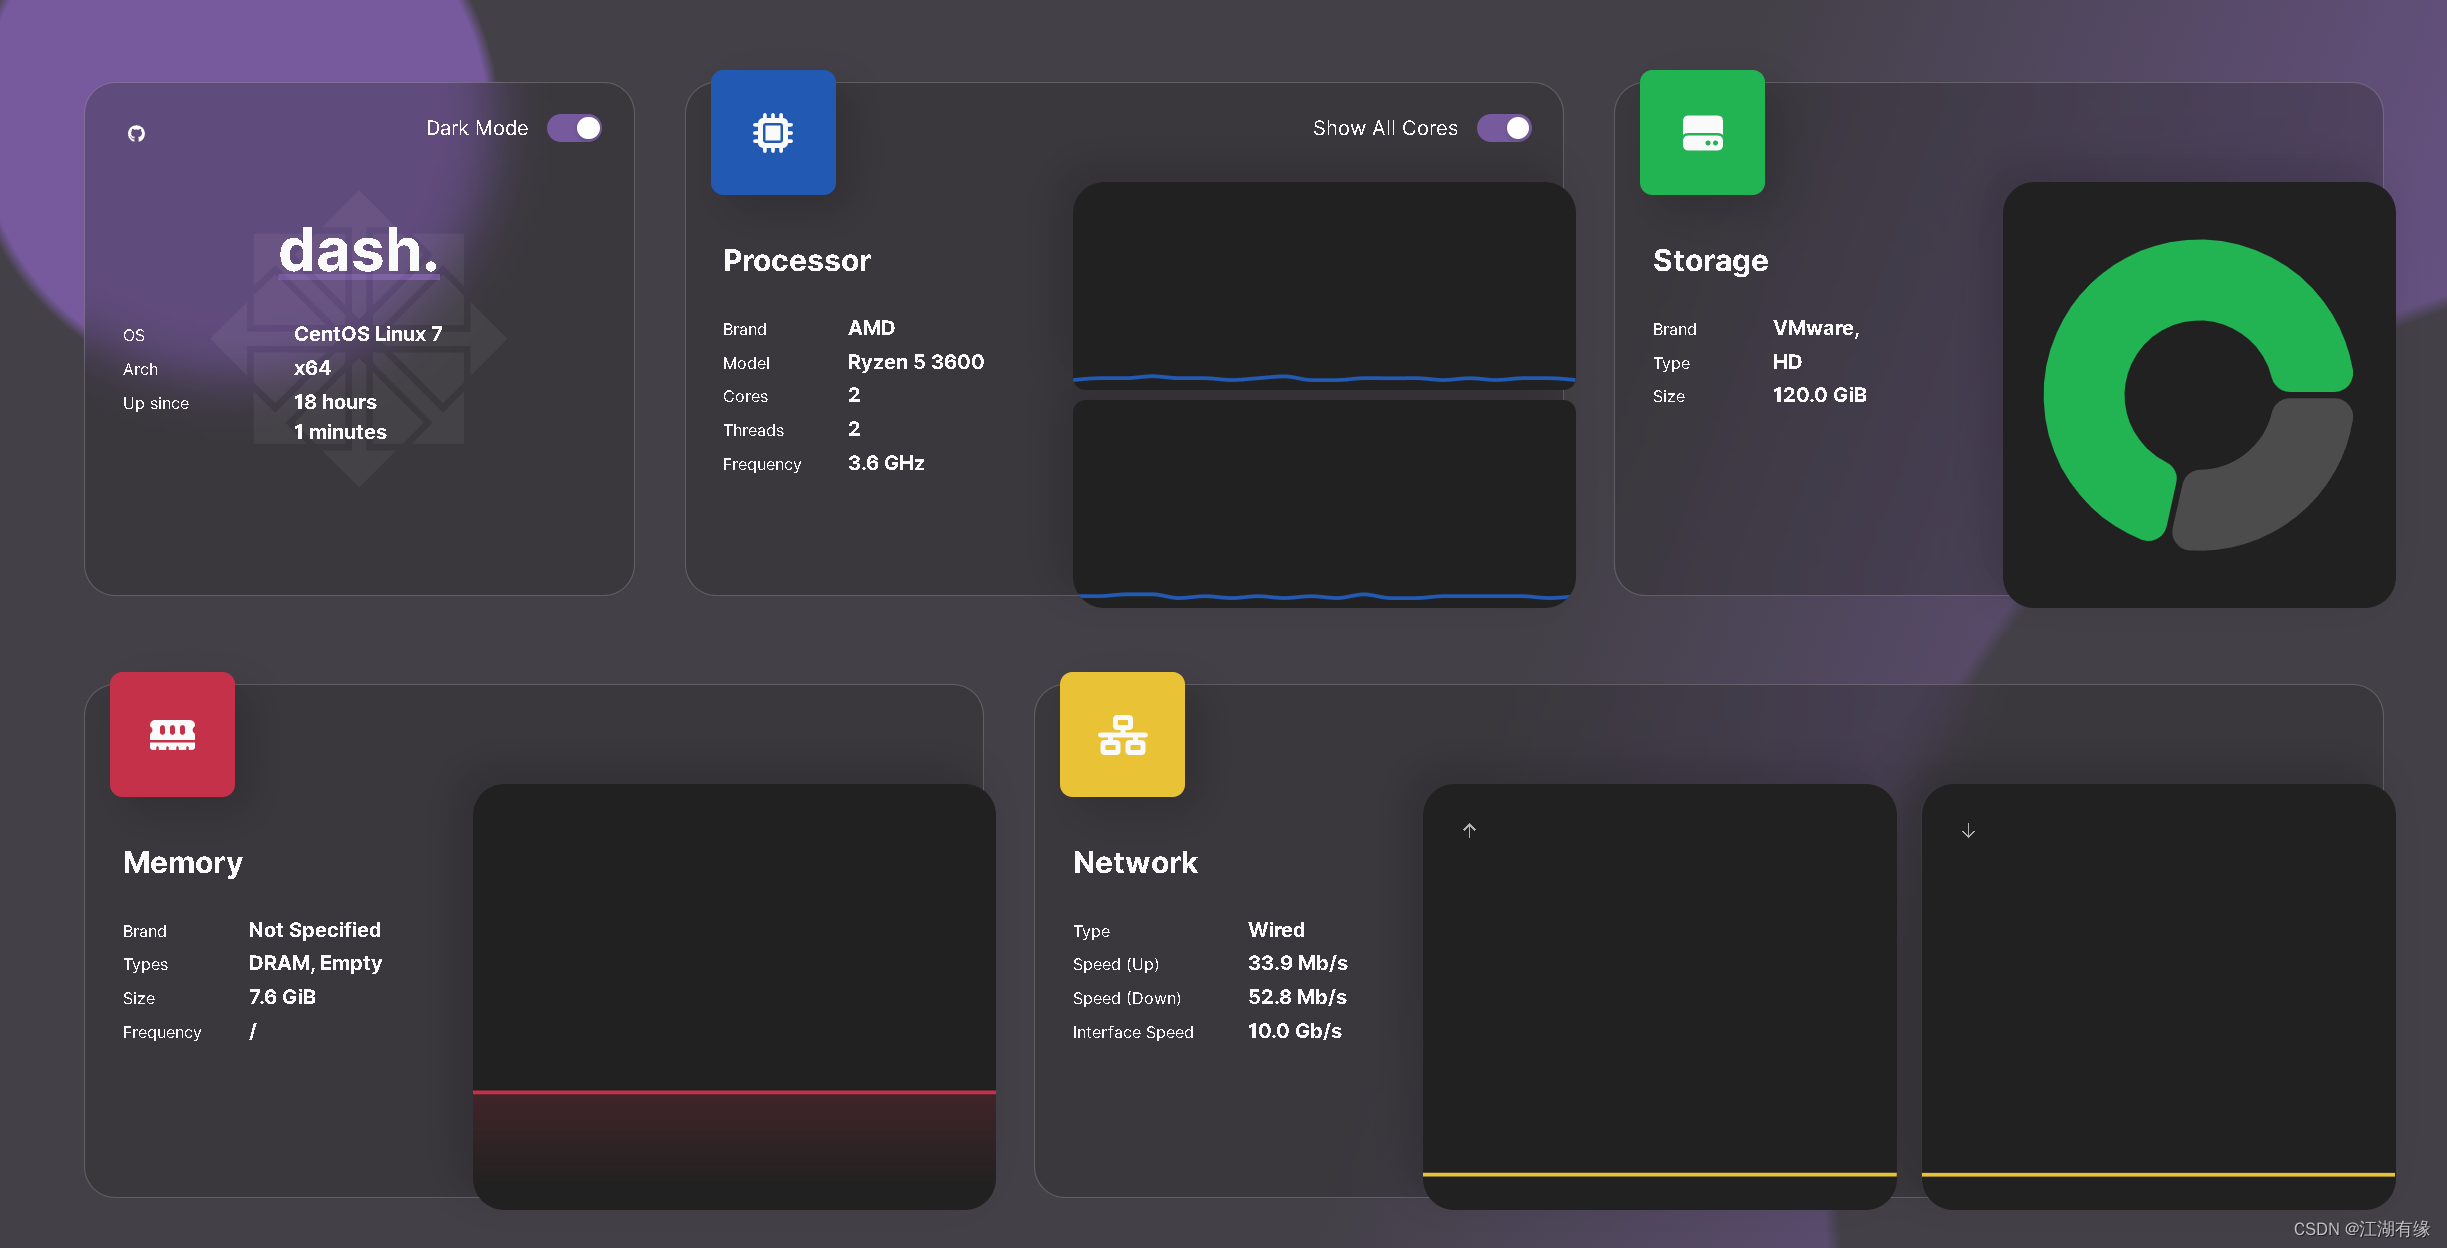Click the dash. title text

(x=357, y=249)
